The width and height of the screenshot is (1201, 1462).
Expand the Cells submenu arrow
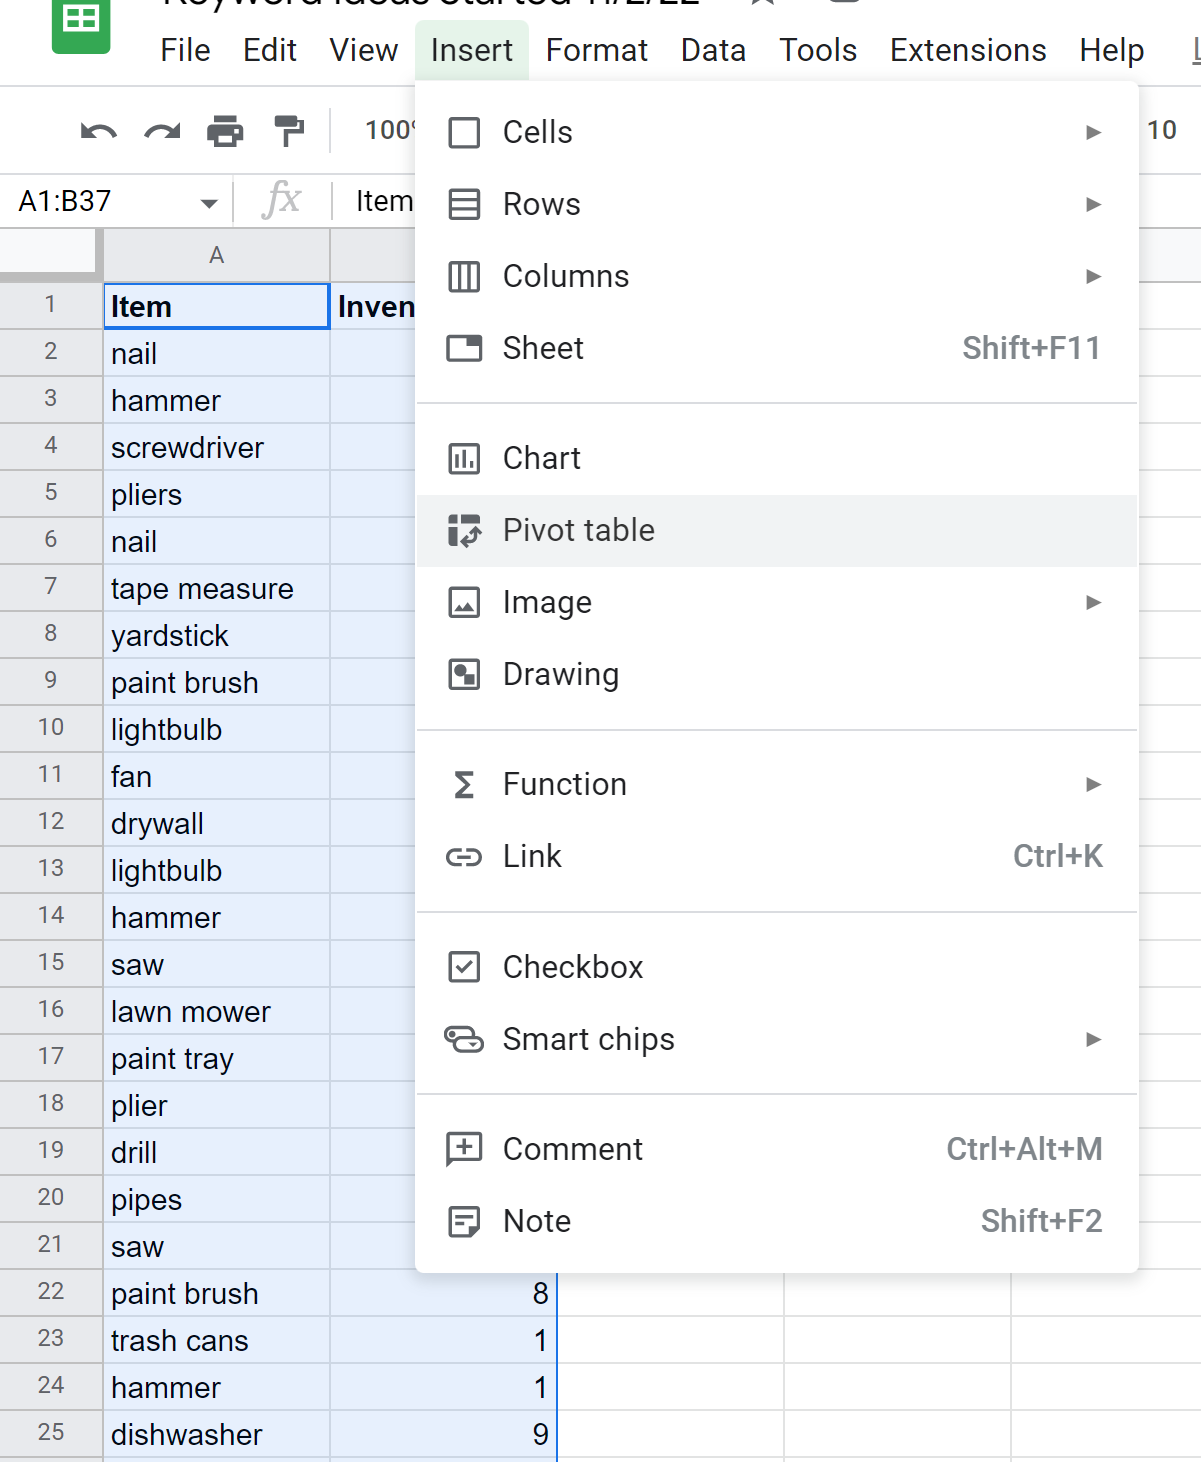pyautogui.click(x=1093, y=132)
